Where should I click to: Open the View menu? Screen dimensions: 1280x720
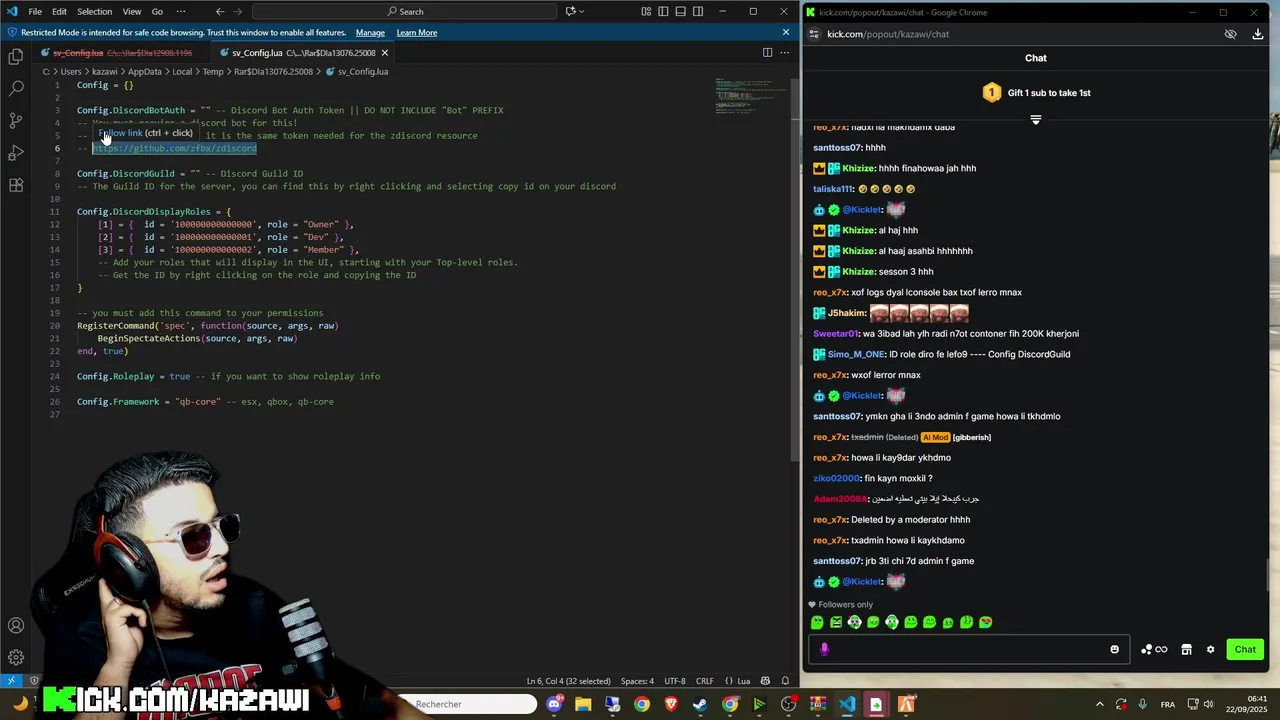coord(132,11)
